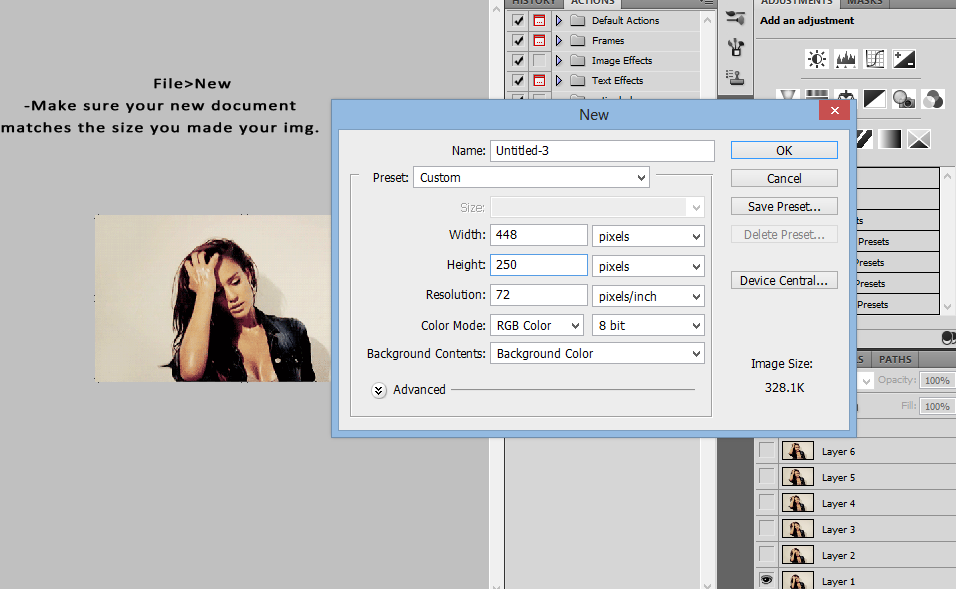Add a Brightness/Contrast adjustment
This screenshot has width=956, height=589.
(817, 59)
